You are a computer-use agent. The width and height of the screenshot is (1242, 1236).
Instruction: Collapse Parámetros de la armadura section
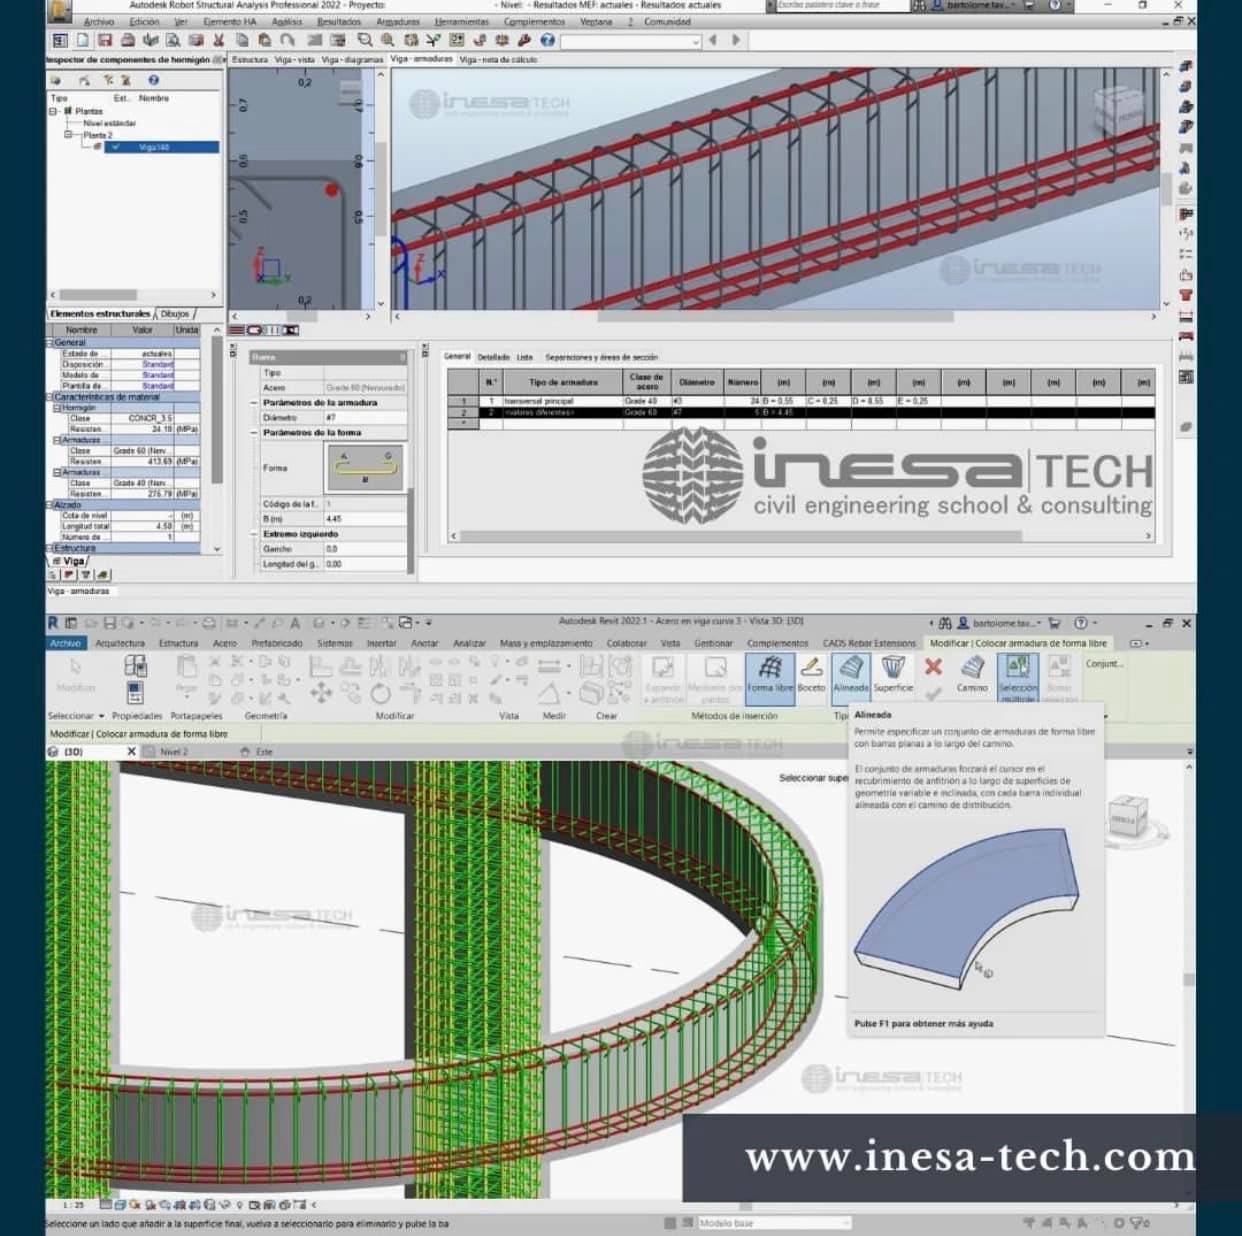tap(255, 403)
